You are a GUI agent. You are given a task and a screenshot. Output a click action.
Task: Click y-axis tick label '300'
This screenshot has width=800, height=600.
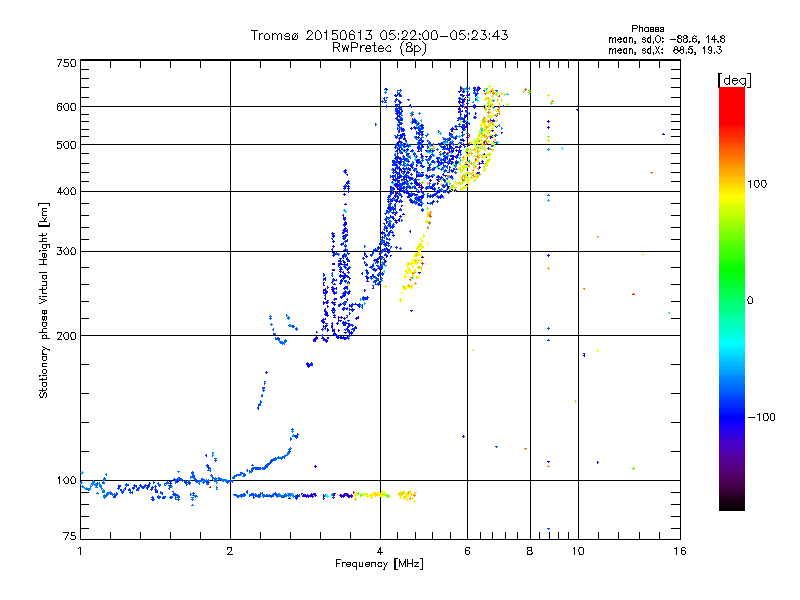pos(67,251)
